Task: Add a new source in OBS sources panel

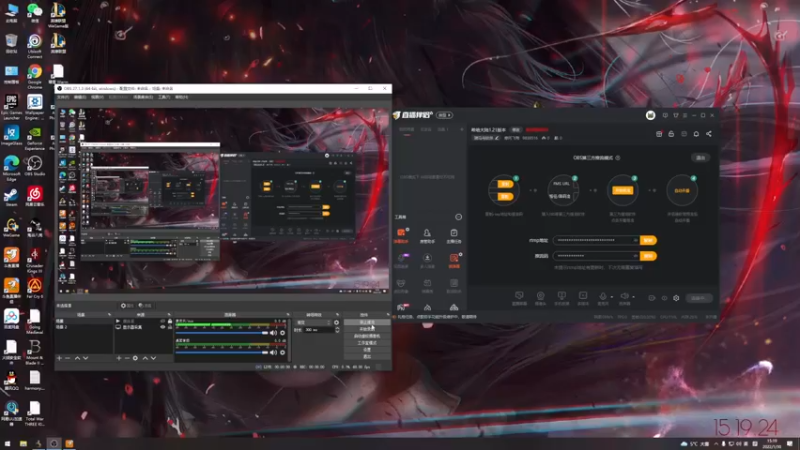Action: point(119,358)
